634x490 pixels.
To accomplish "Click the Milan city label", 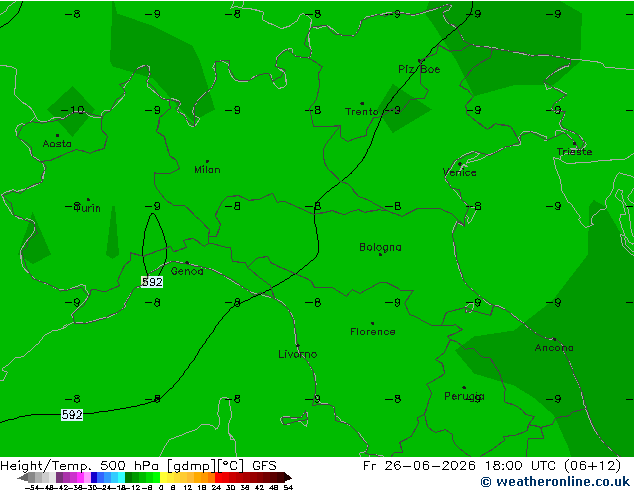I will [x=207, y=169].
